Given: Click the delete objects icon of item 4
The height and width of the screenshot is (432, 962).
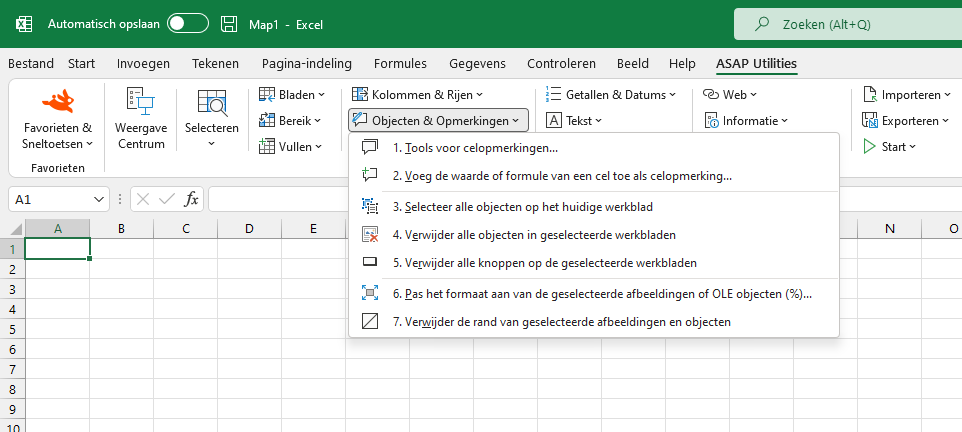Looking at the screenshot, I should (x=370, y=235).
